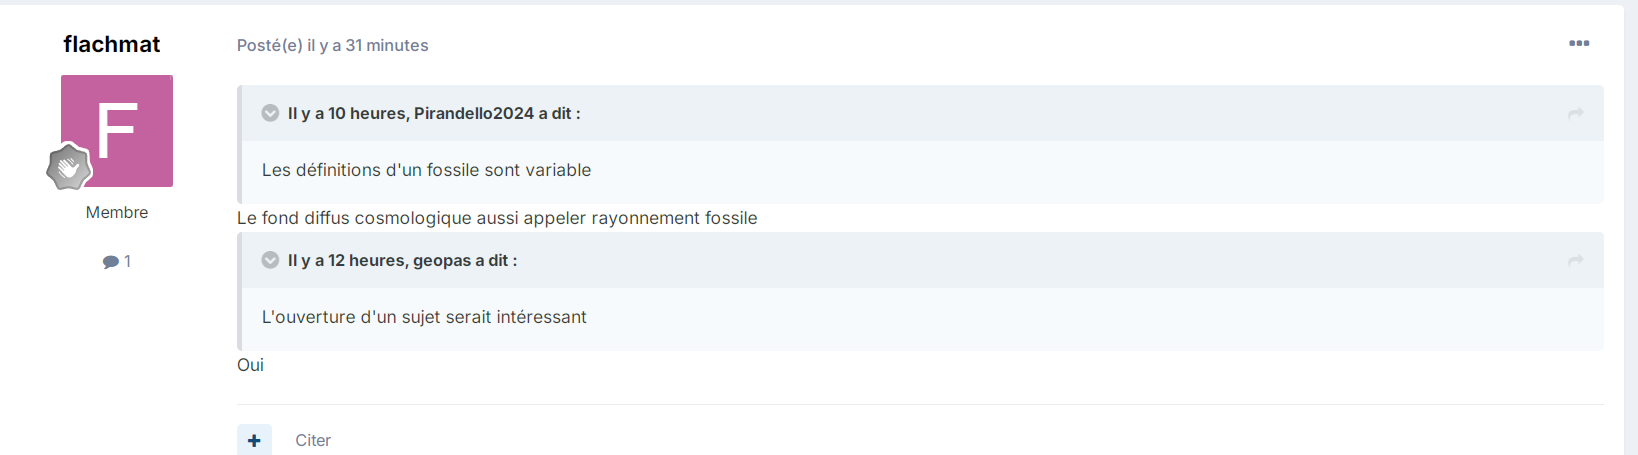Click the plus multi-quote button
This screenshot has height=455, width=1638.
(254, 440)
